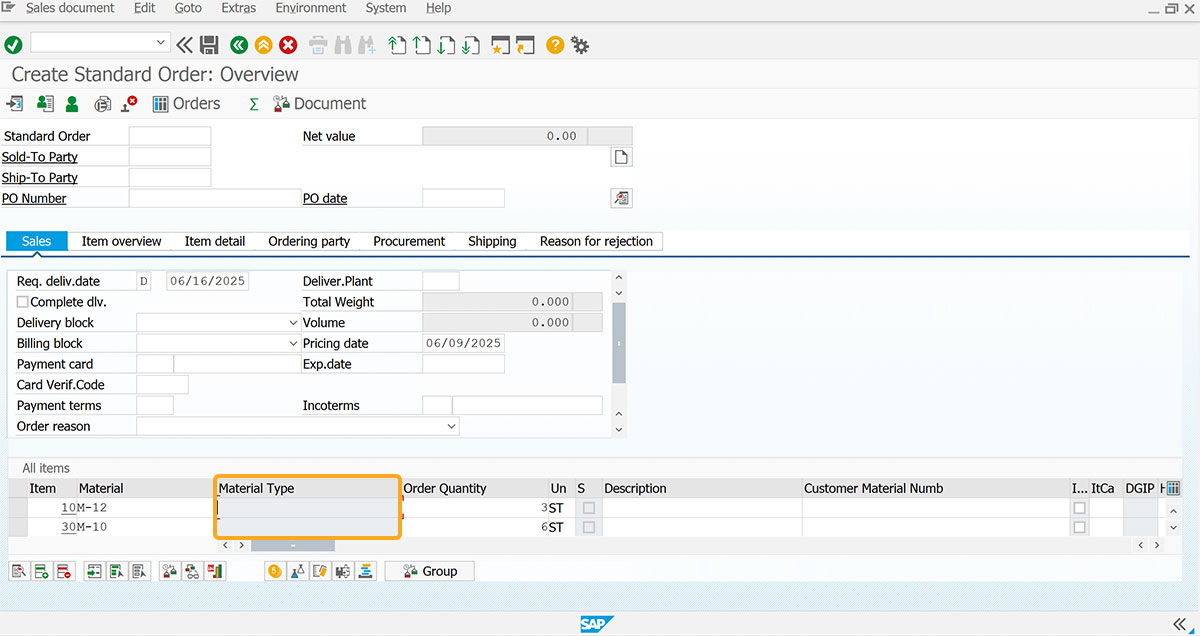Toggle the I... column checkbox for M-10 row
Image resolution: width=1200 pixels, height=636 pixels.
click(1079, 527)
